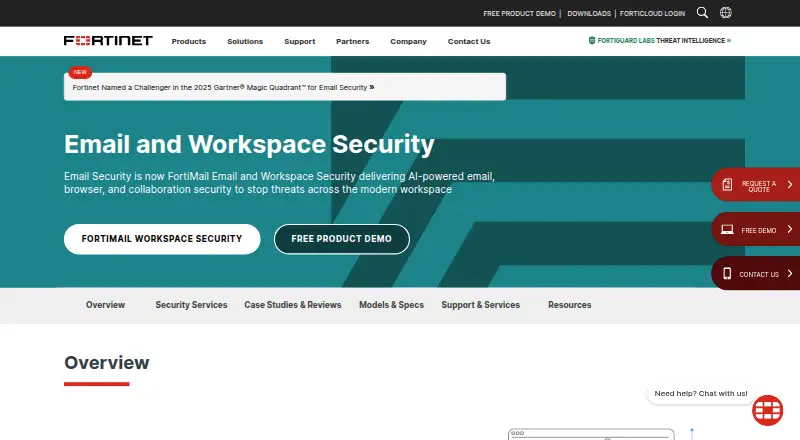Click the FortiMail Workspace Security button
Image resolution: width=800 pixels, height=440 pixels.
coord(162,239)
